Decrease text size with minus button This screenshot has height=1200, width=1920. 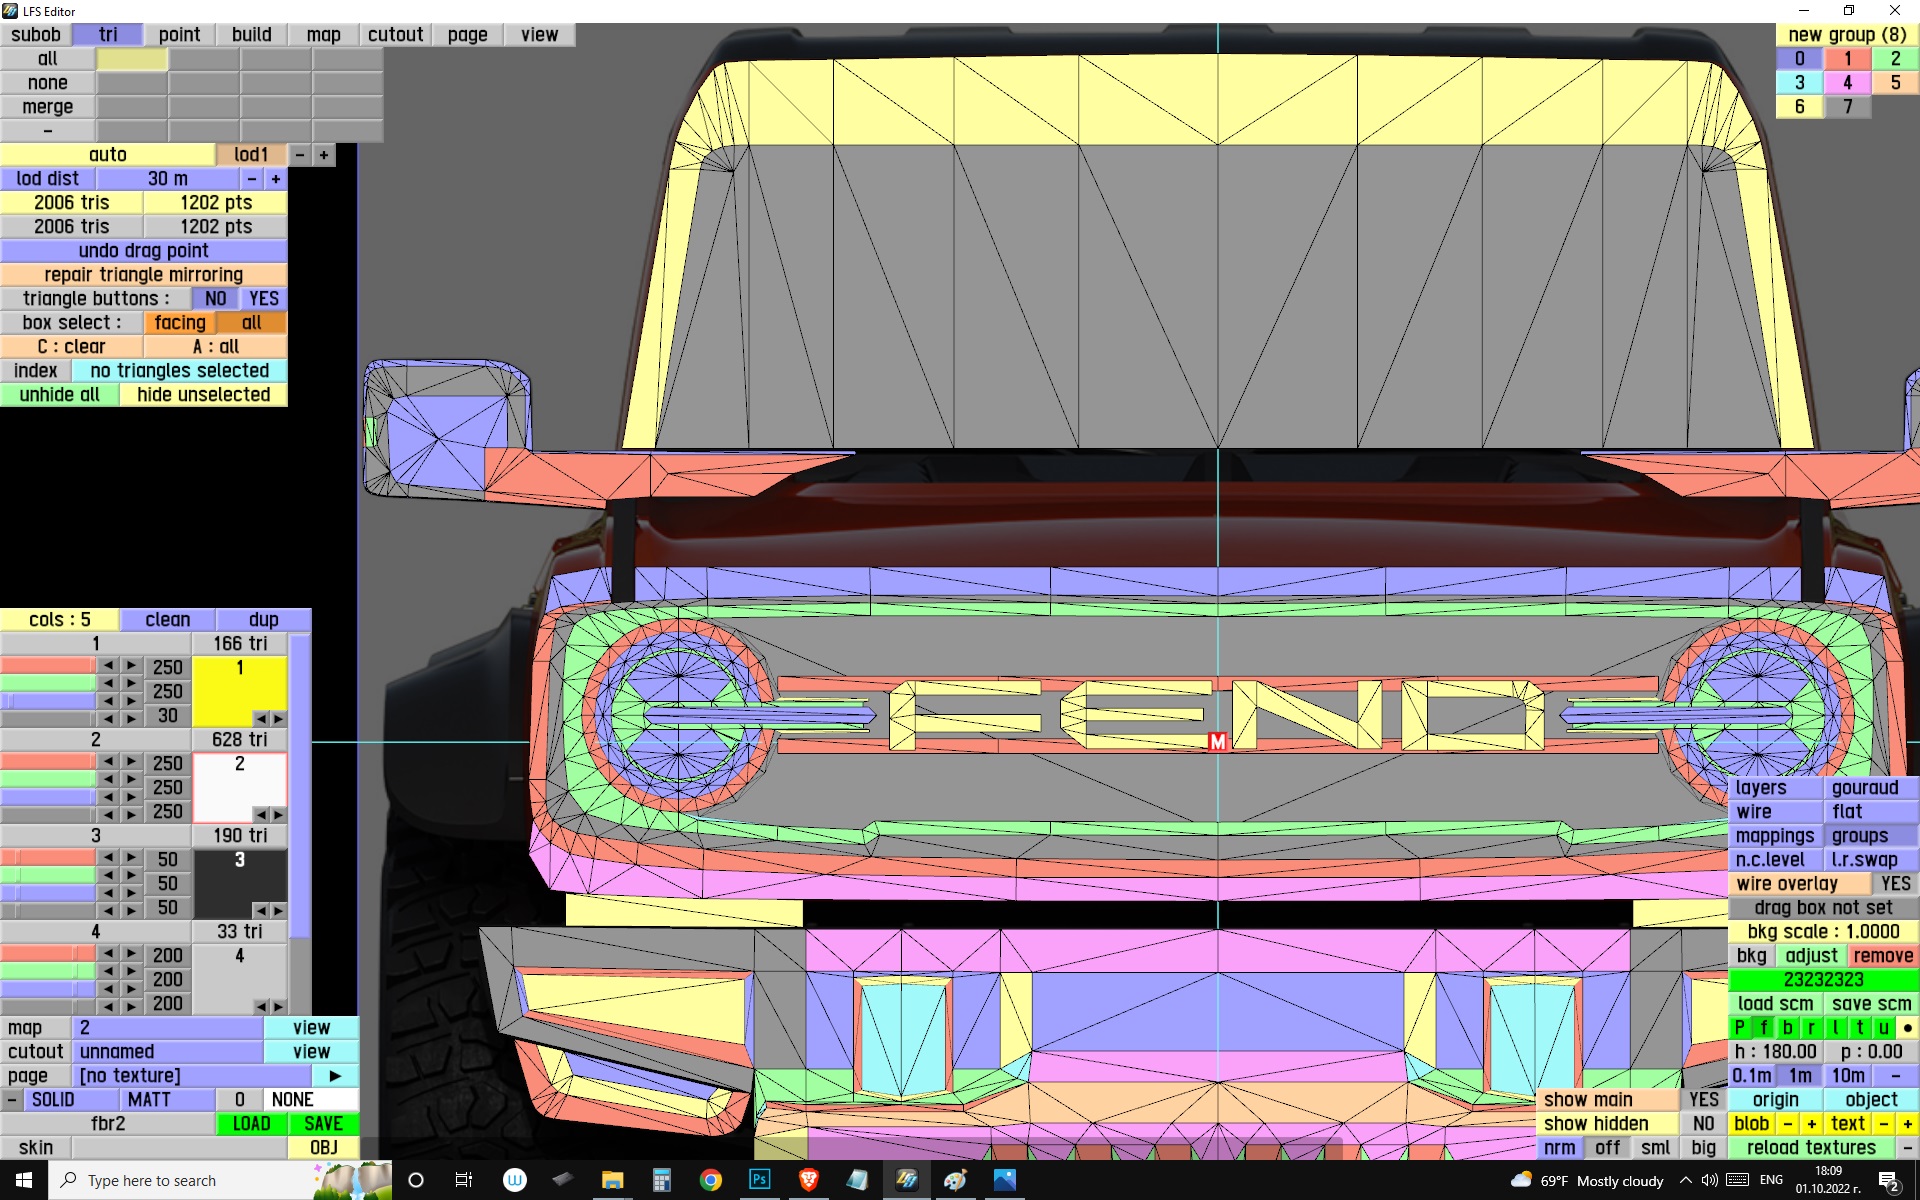coord(1883,1124)
